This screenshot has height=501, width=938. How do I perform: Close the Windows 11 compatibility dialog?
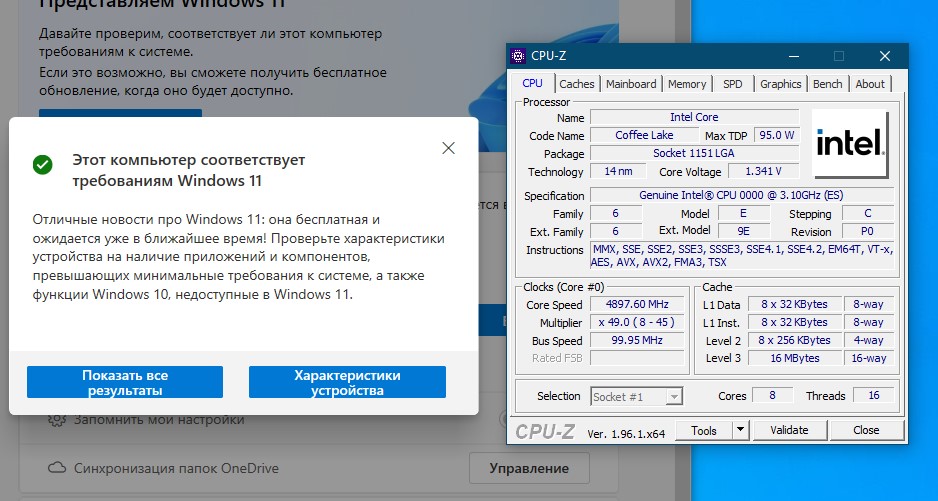[449, 148]
